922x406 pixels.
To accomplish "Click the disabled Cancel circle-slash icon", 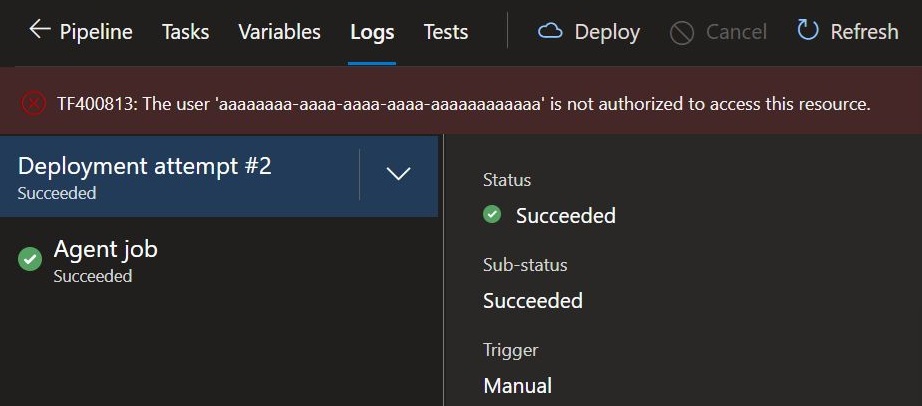I will (x=682, y=32).
